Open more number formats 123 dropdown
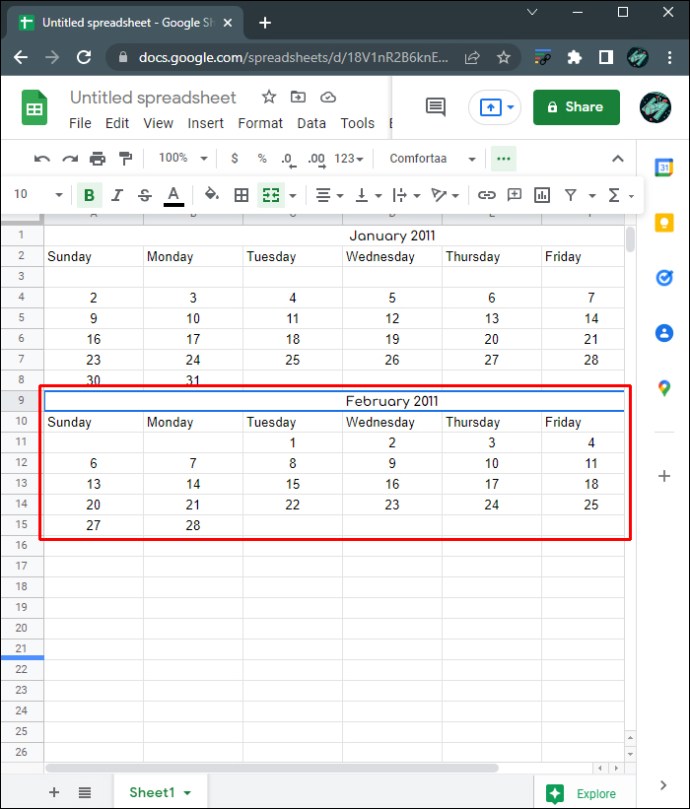 [348, 158]
